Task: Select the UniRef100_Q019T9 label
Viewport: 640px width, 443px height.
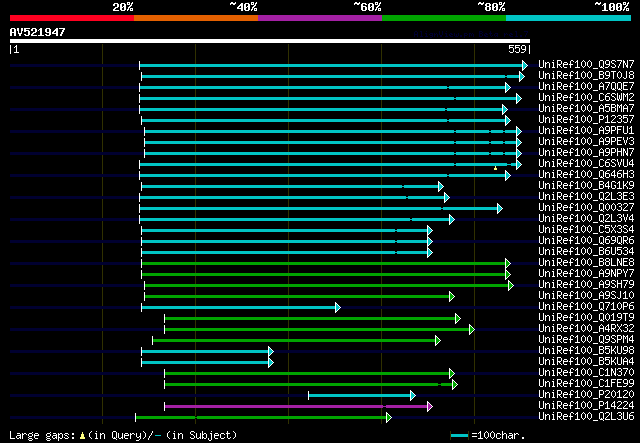Action: point(586,317)
